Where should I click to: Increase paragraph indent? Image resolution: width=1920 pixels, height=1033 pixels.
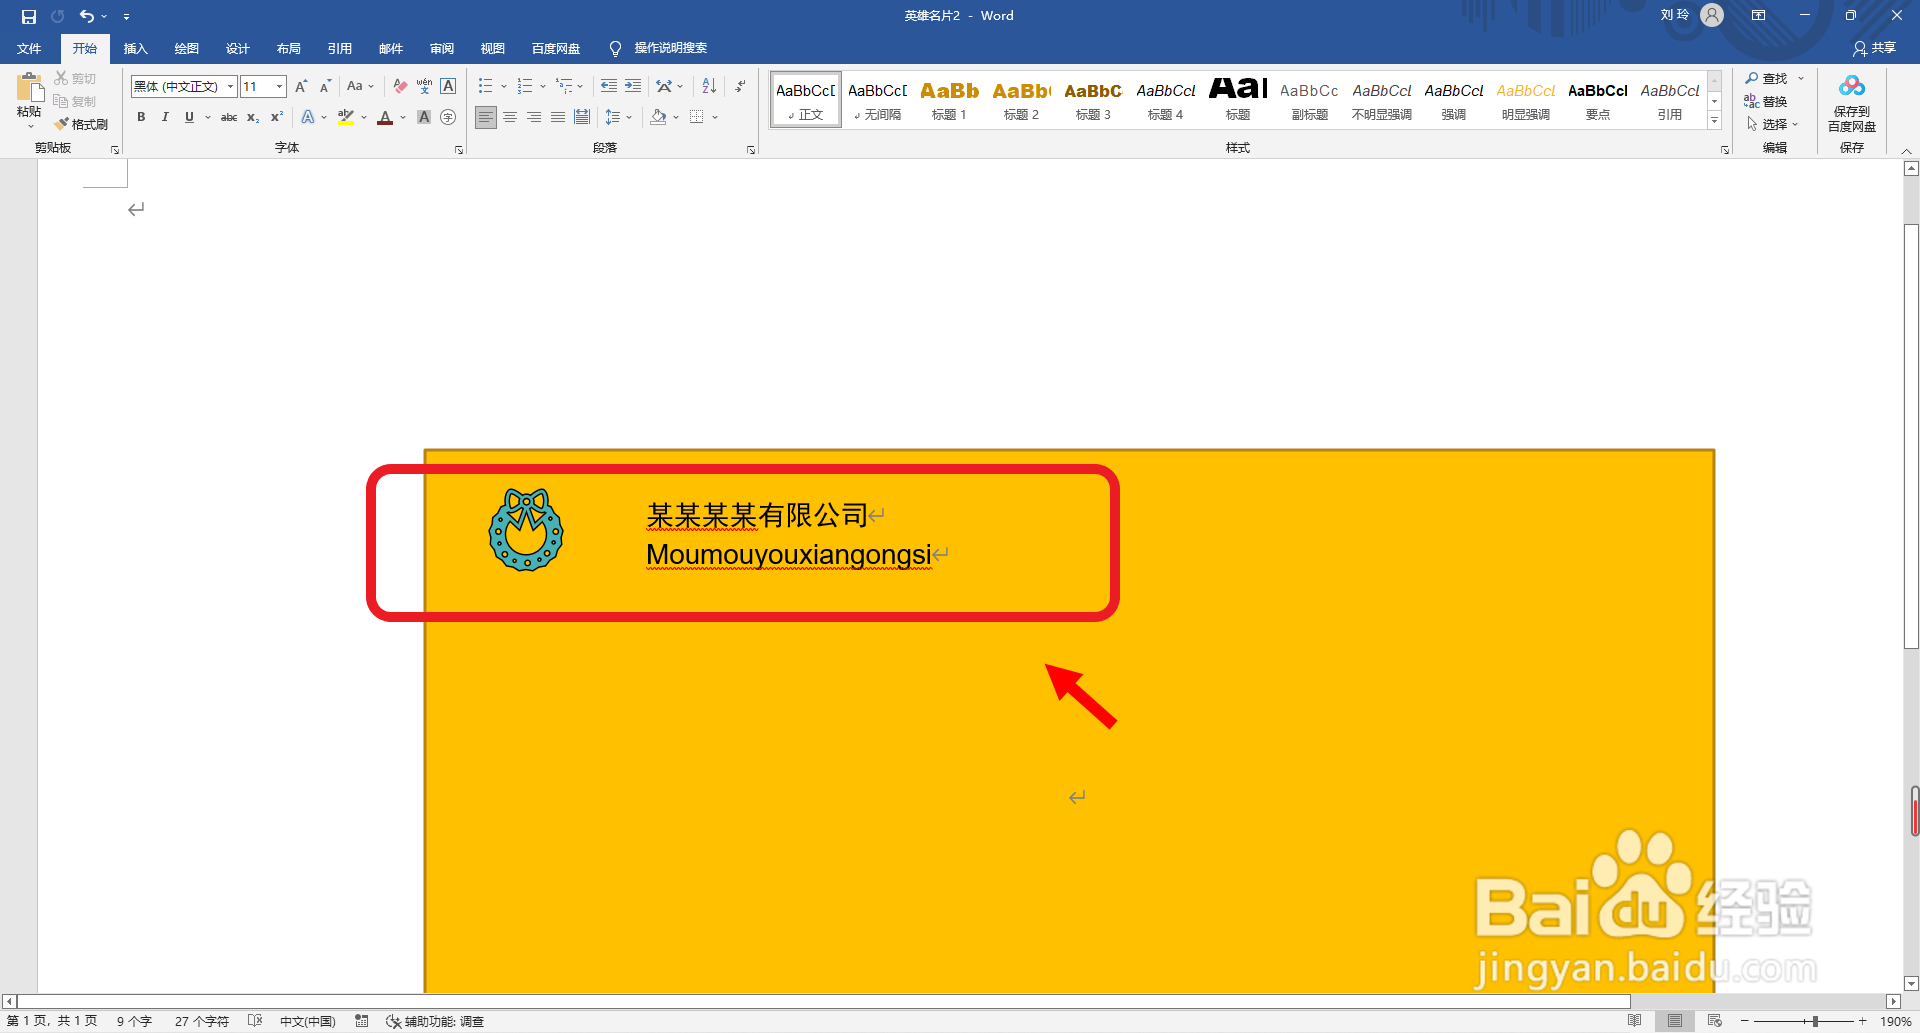point(633,86)
